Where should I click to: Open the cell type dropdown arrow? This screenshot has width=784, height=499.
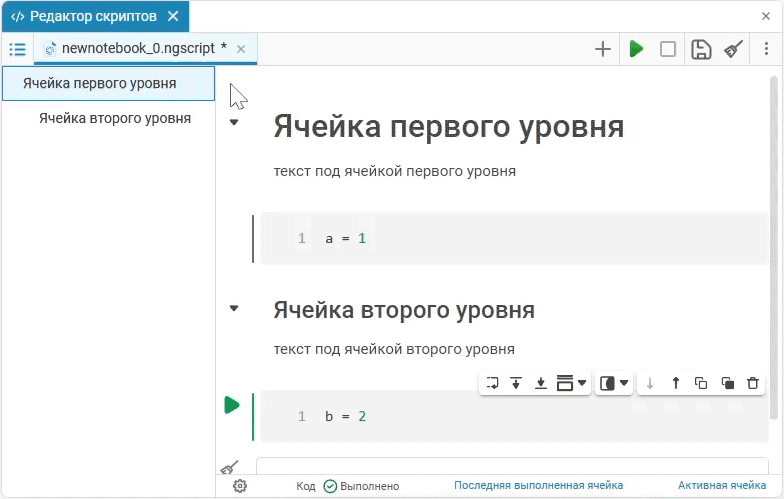pos(624,383)
